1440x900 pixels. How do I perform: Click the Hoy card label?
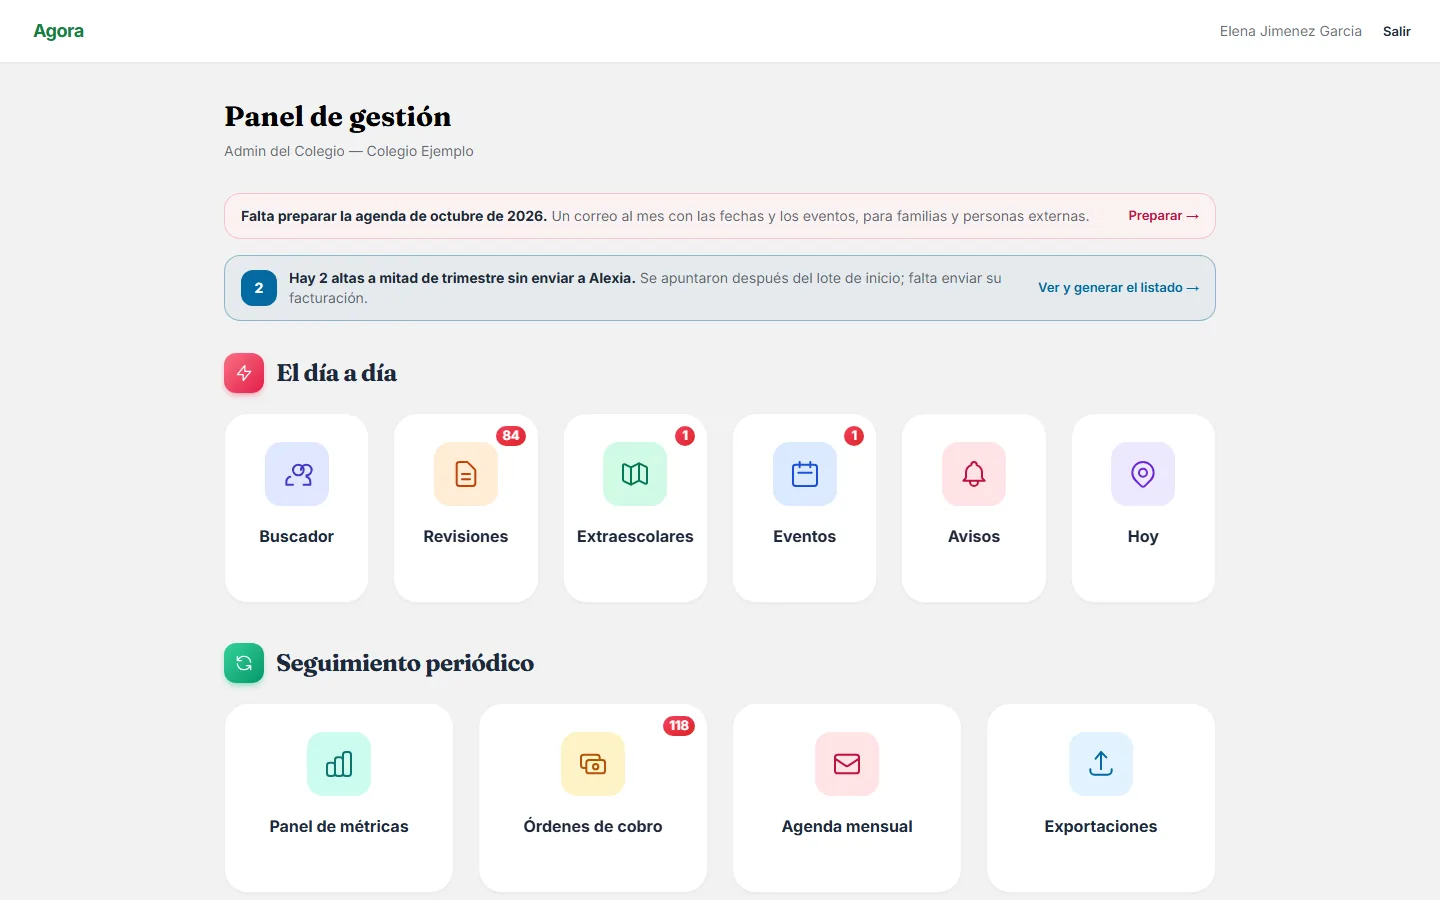(1143, 537)
